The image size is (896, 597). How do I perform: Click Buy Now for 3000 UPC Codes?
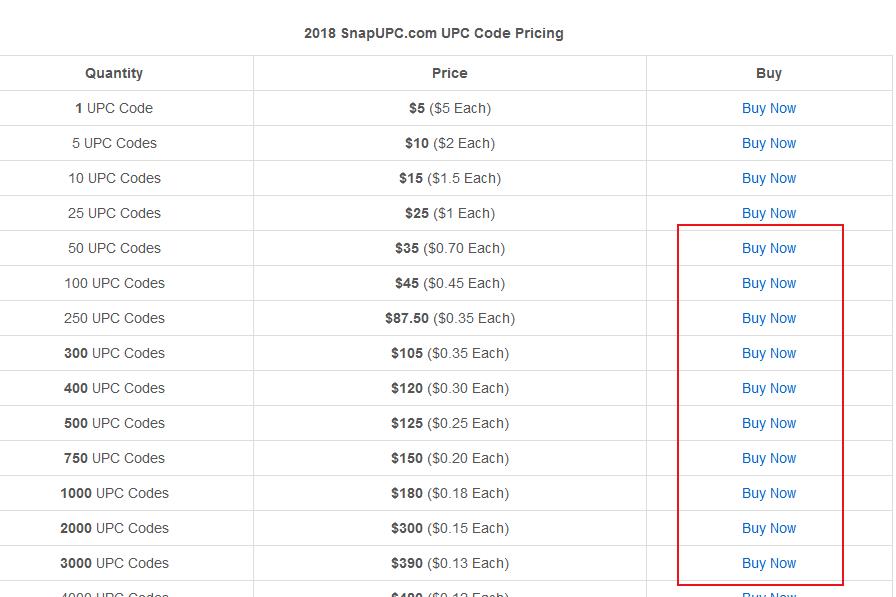pyautogui.click(x=768, y=563)
